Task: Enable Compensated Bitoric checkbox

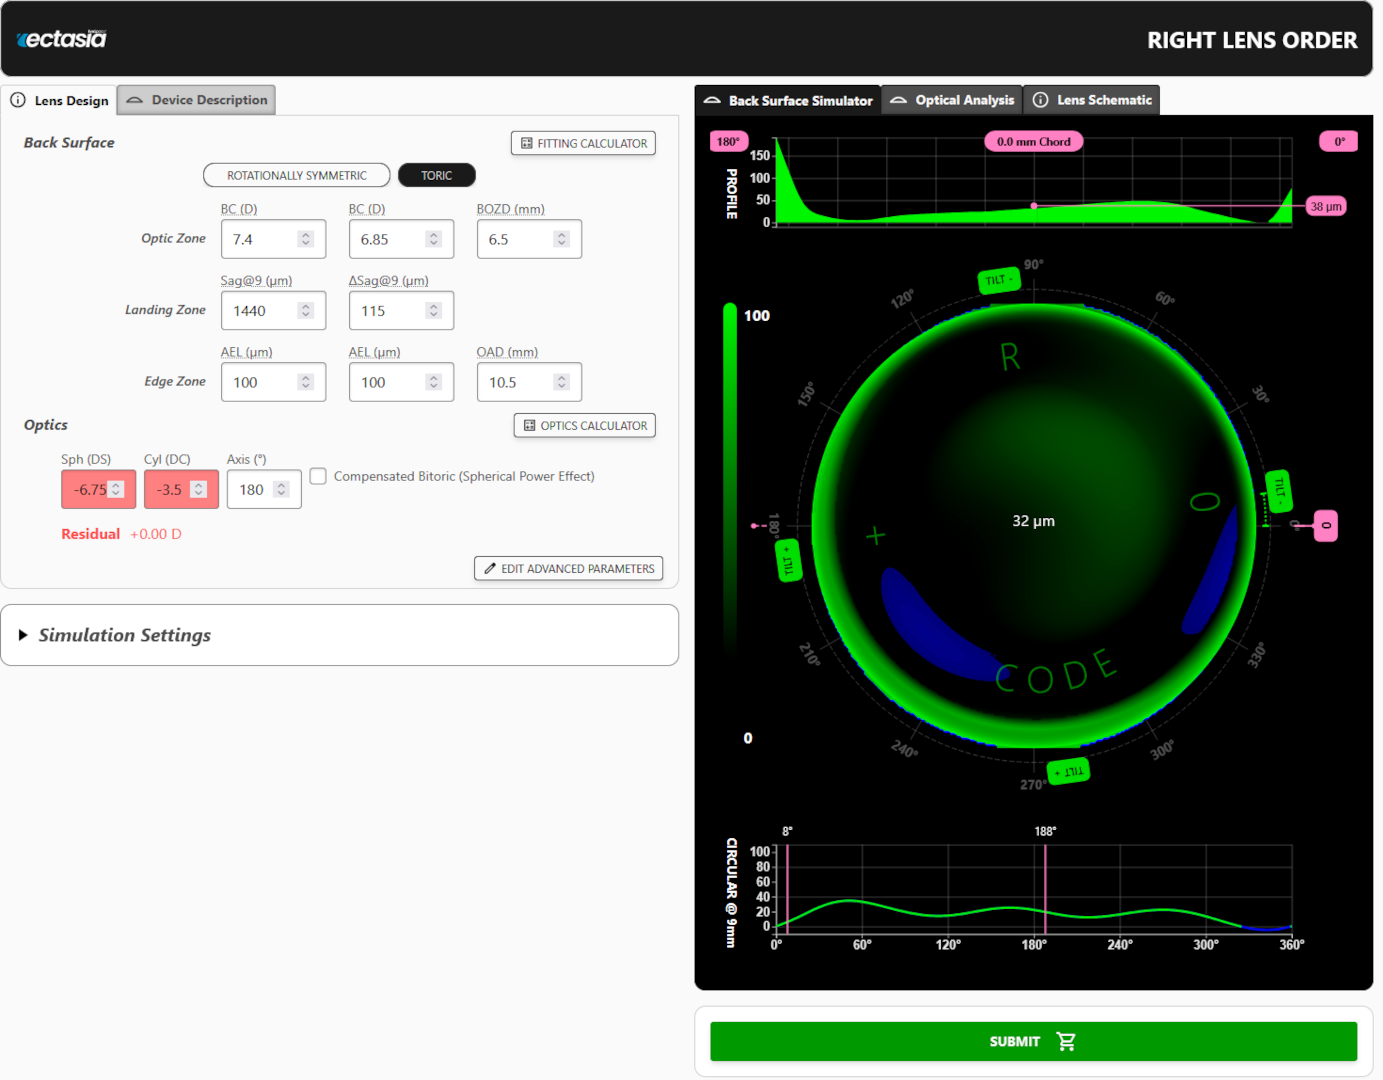Action: (x=318, y=476)
